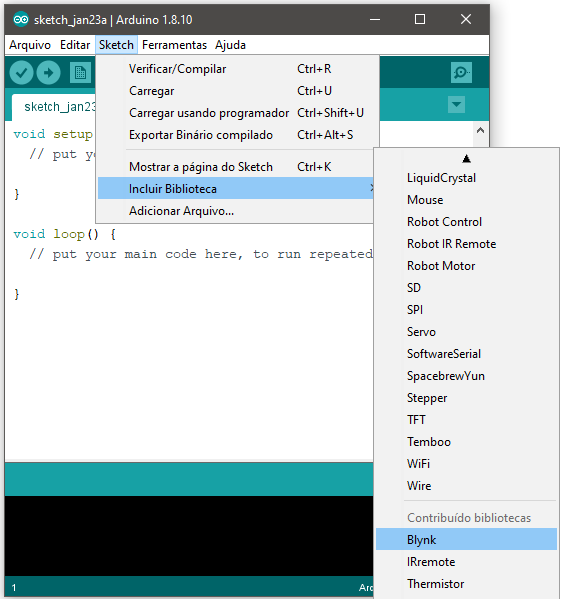Choose Adicionar Arquivo... entry
The image size is (564, 599).
[235, 211]
